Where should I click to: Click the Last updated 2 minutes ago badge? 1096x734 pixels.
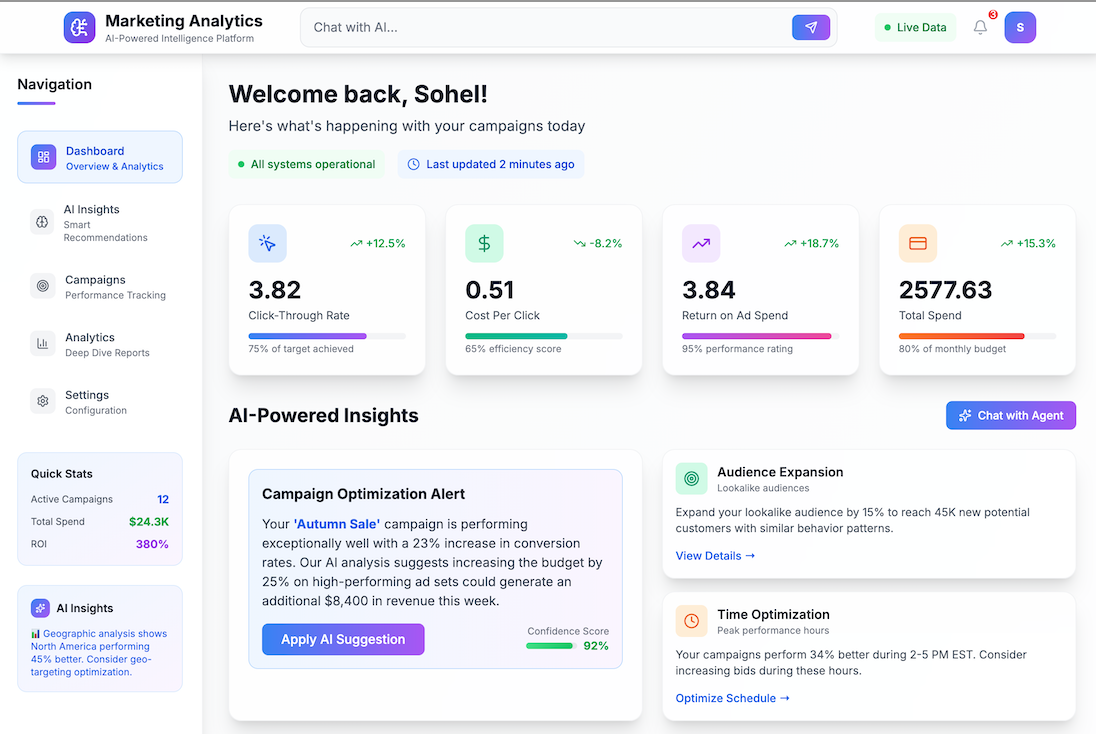[x=490, y=163]
